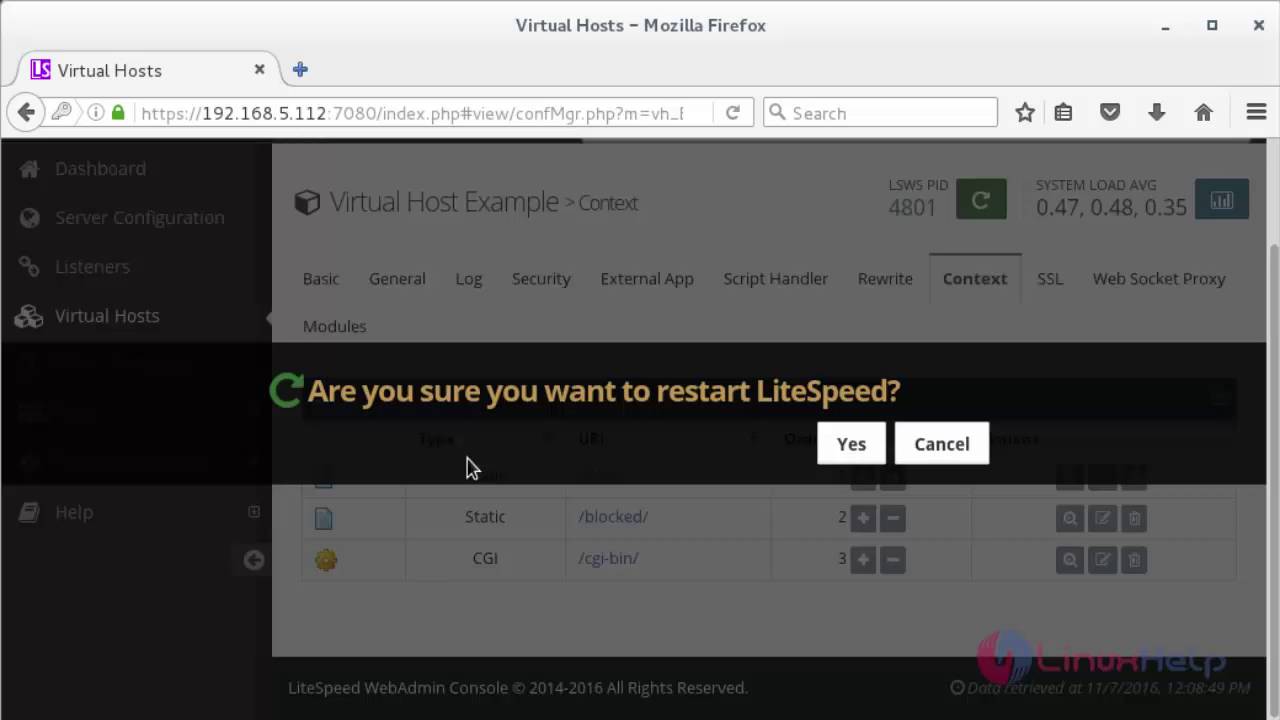Click the Firefox Search field
1280x720 pixels.
click(x=880, y=113)
